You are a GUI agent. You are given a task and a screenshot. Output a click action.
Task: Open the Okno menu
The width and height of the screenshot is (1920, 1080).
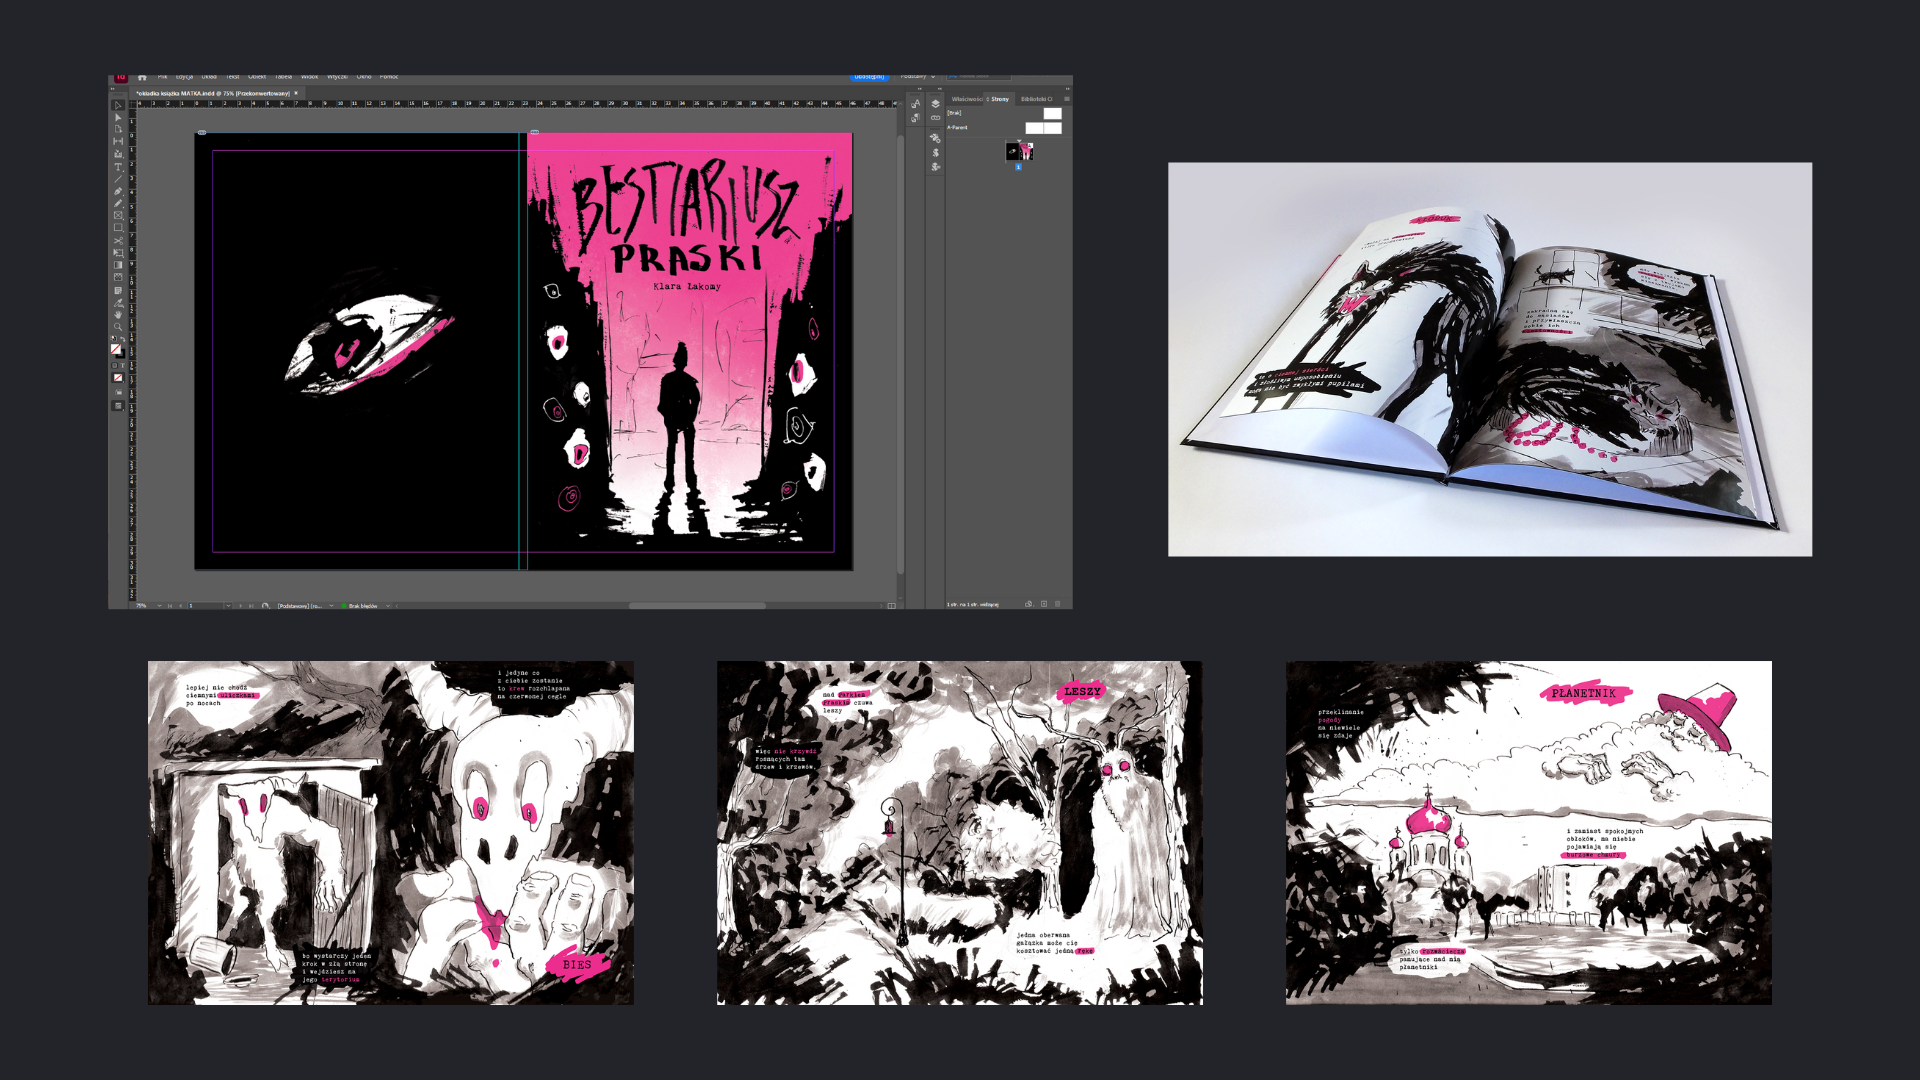tap(364, 76)
